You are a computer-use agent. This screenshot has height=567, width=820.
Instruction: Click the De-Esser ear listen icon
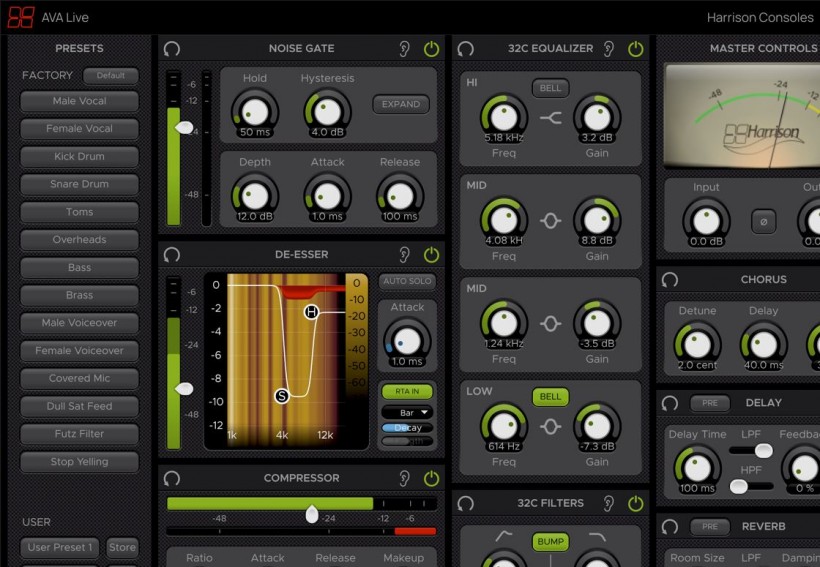click(x=405, y=255)
